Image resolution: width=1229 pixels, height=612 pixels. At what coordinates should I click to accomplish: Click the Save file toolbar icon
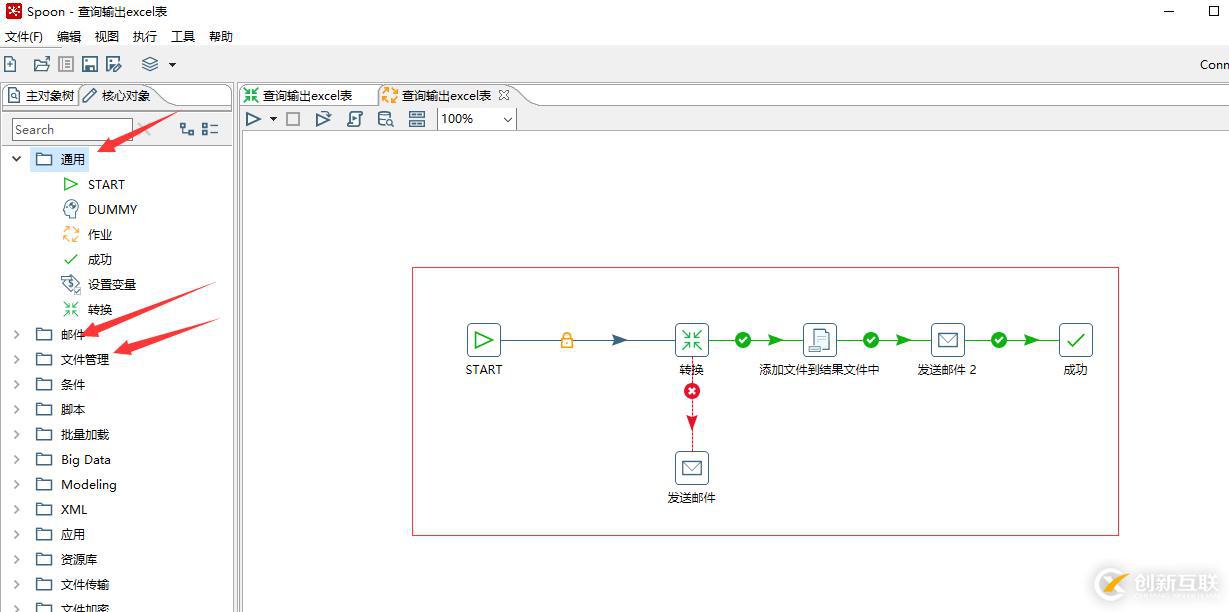(x=90, y=64)
